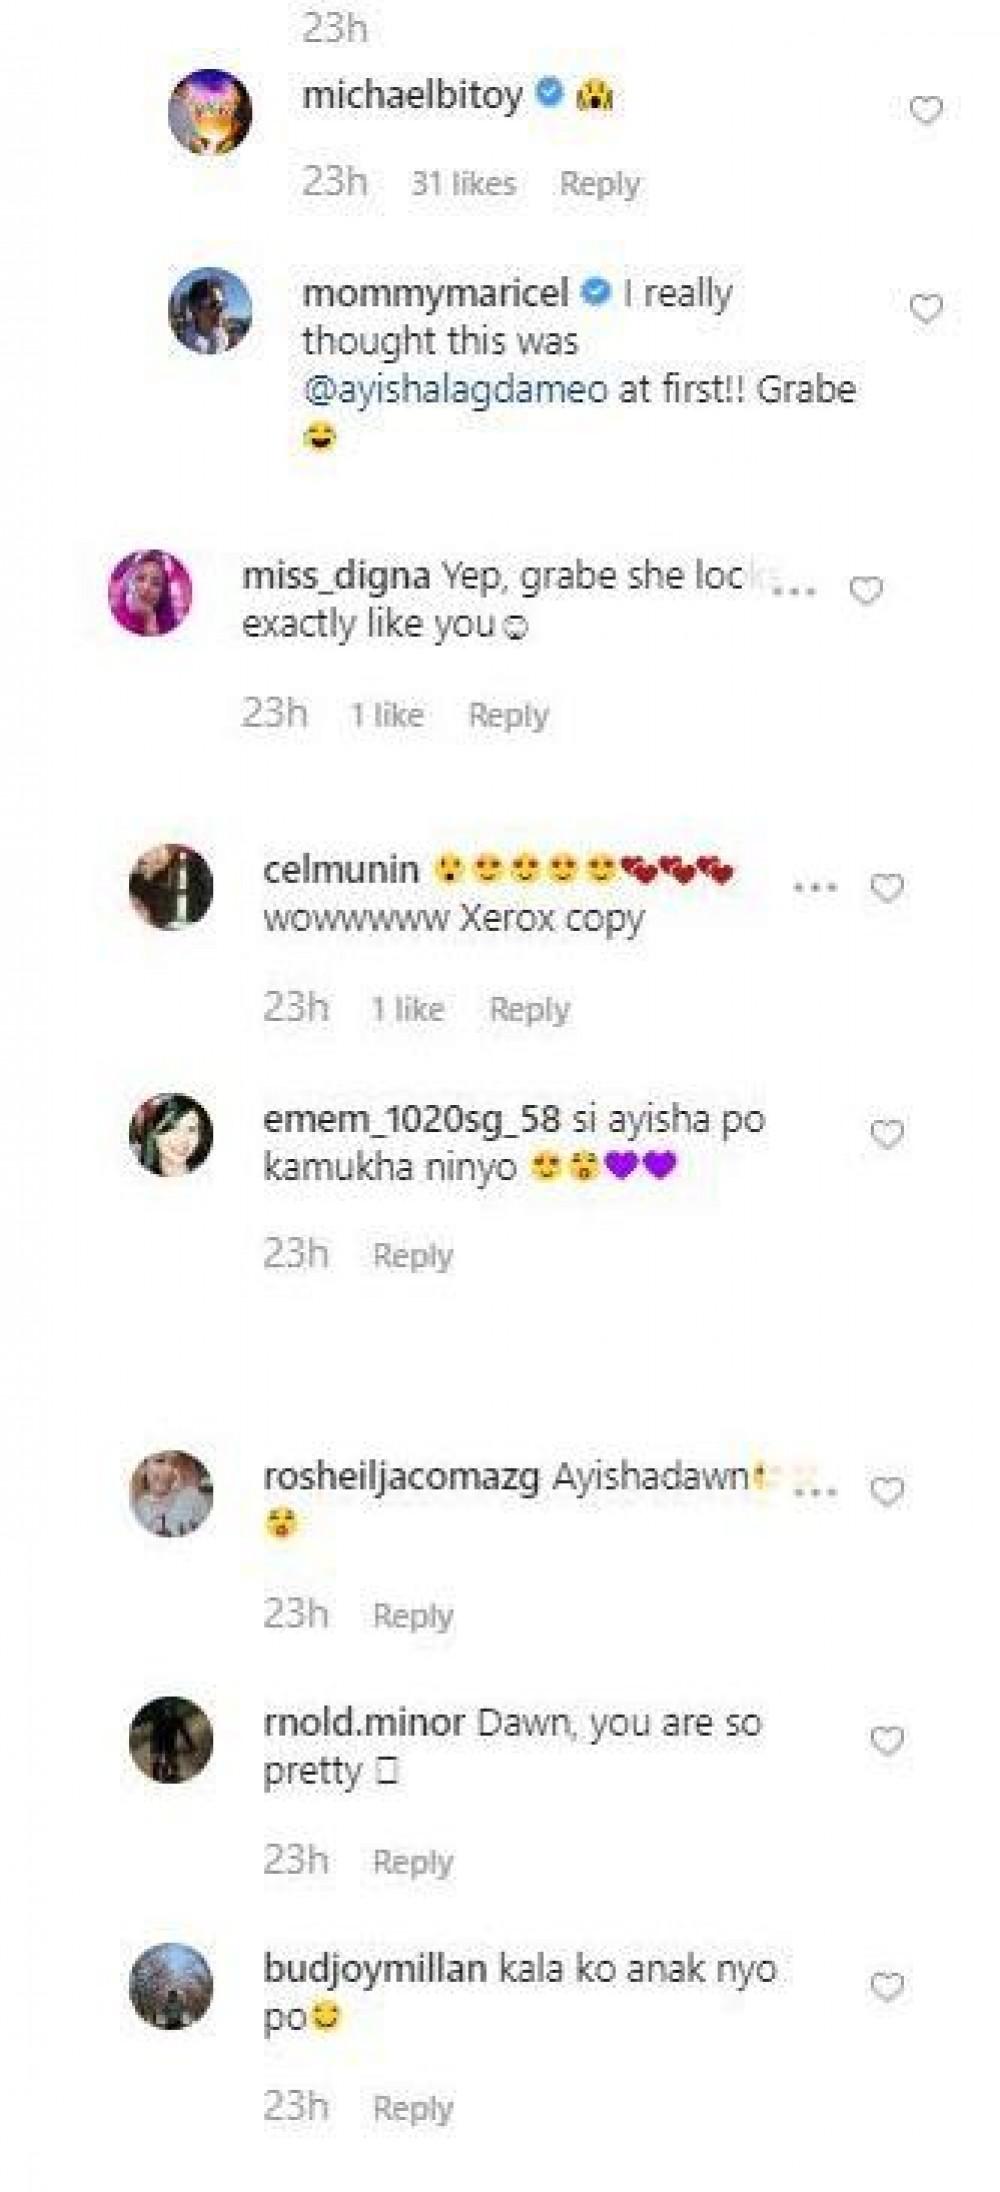
Task: Open three-dot menu on celmunin's comment
Action: click(x=816, y=887)
